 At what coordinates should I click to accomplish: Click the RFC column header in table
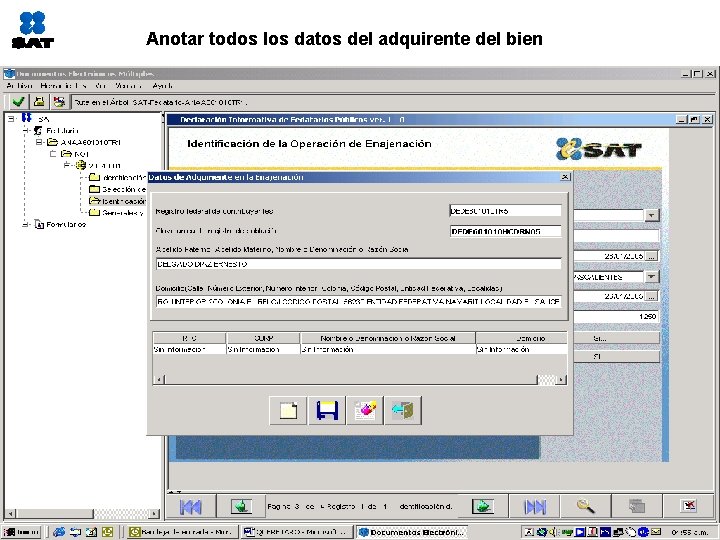189,338
